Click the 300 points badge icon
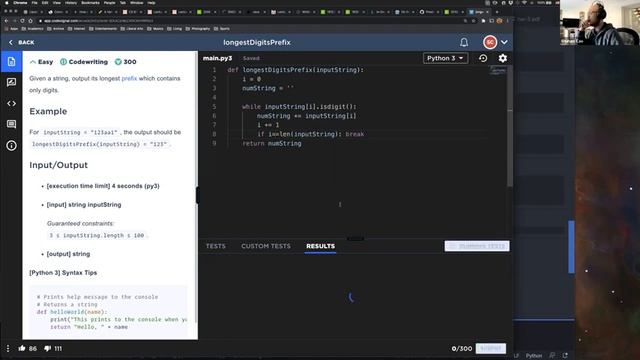The height and width of the screenshot is (360, 640). pos(118,62)
